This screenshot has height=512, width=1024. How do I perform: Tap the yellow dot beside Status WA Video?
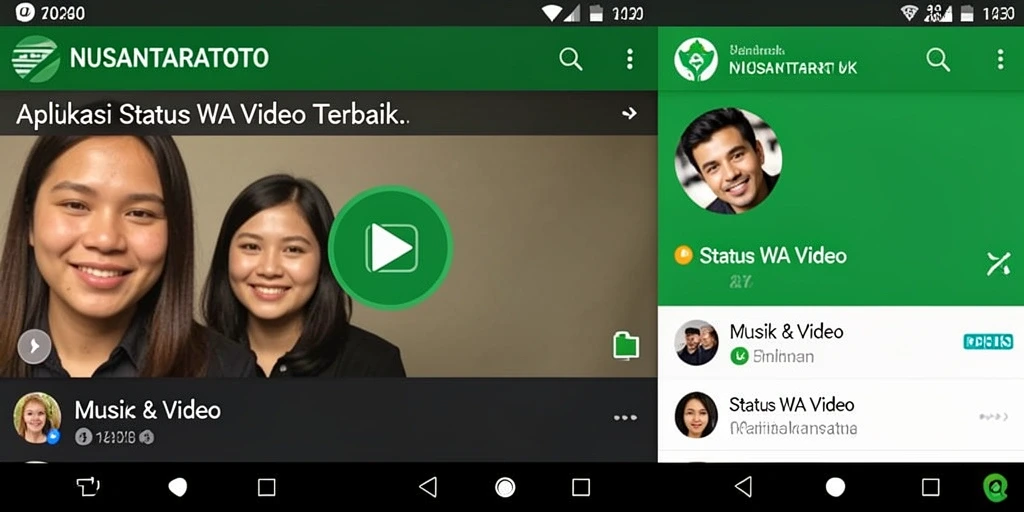coord(683,255)
